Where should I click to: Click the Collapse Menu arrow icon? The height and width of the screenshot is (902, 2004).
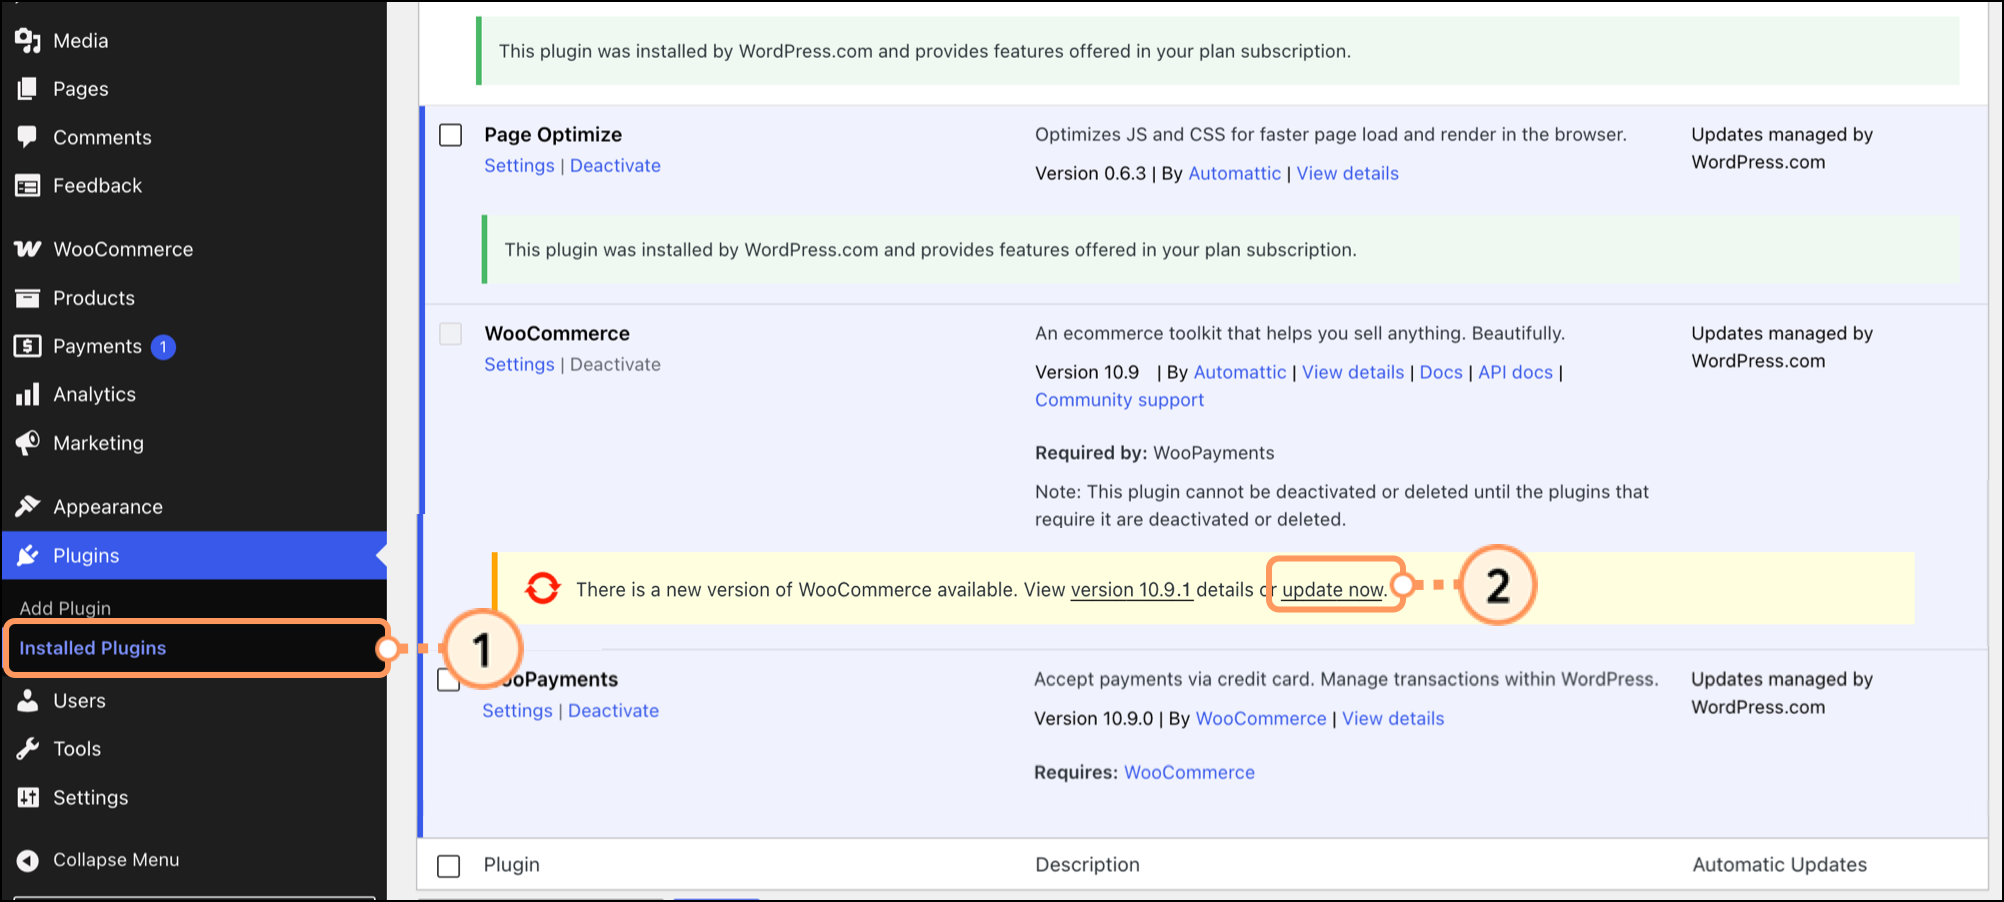pyautogui.click(x=27, y=860)
